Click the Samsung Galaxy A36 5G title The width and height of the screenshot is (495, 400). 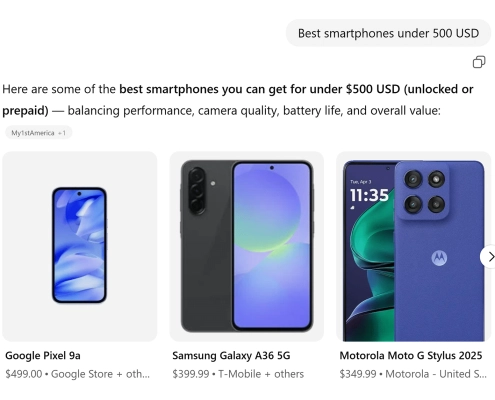(x=231, y=356)
